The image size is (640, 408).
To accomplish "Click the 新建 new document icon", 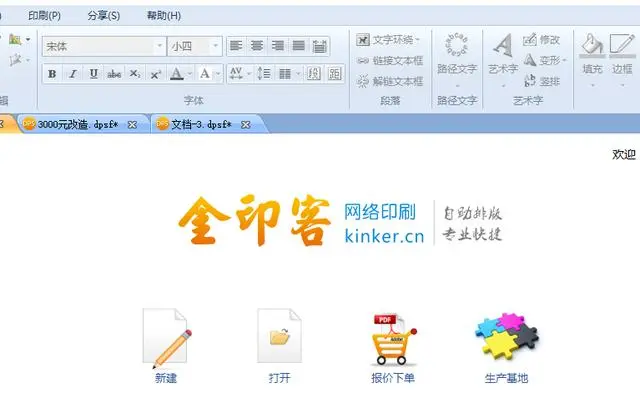I will coord(167,338).
